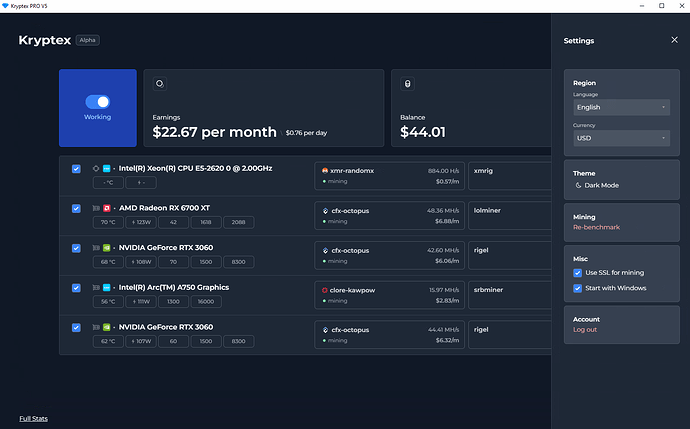
Task: Click the GPU card icon beside AMD Radeon
Action: coord(96,208)
